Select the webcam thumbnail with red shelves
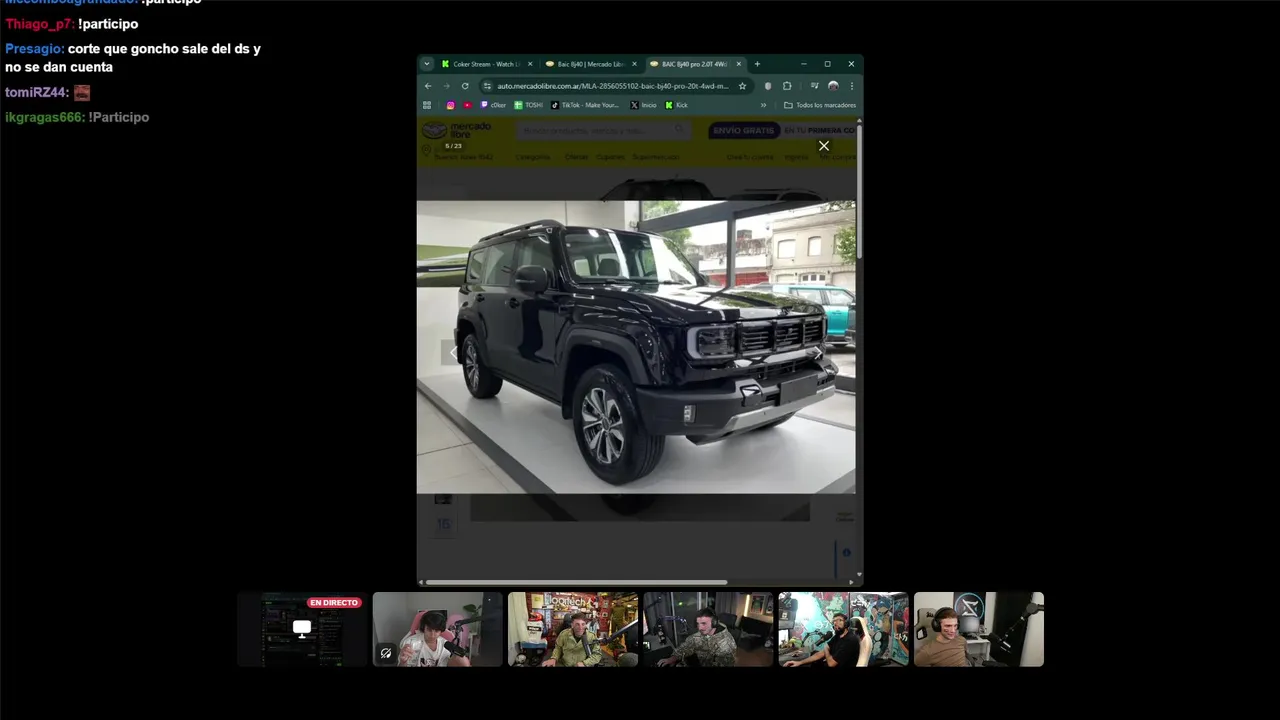 573,629
